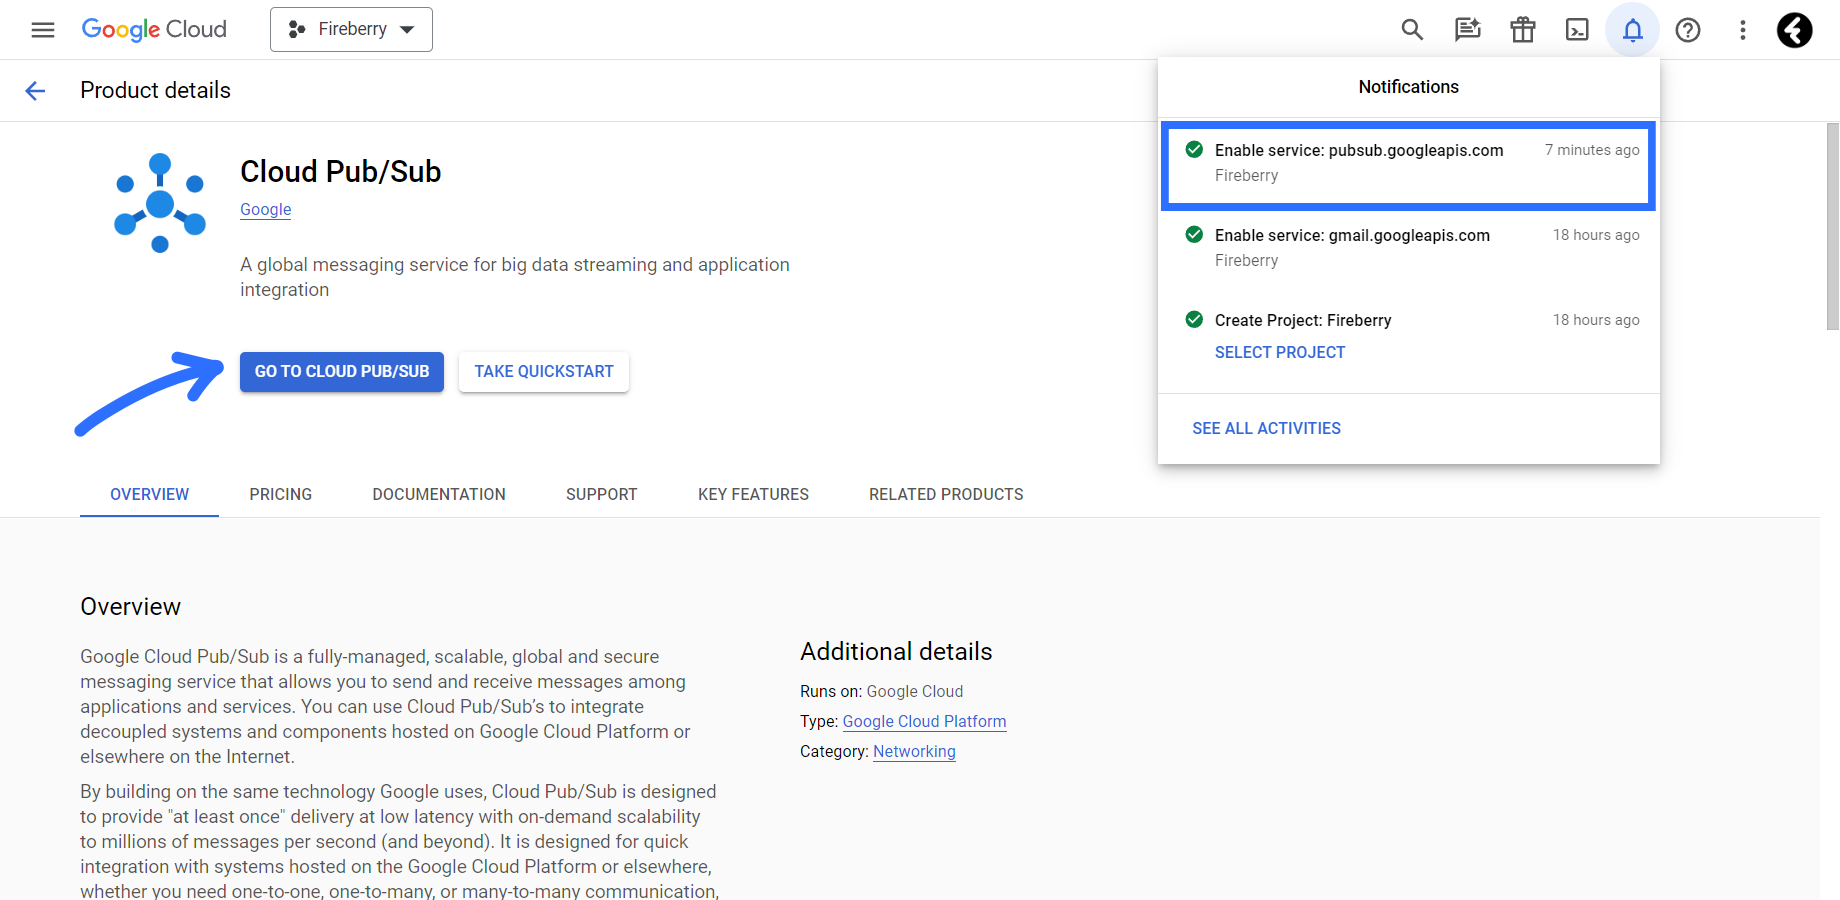Click the TAKE QUICKSTART button
Image resolution: width=1840 pixels, height=900 pixels.
point(544,371)
